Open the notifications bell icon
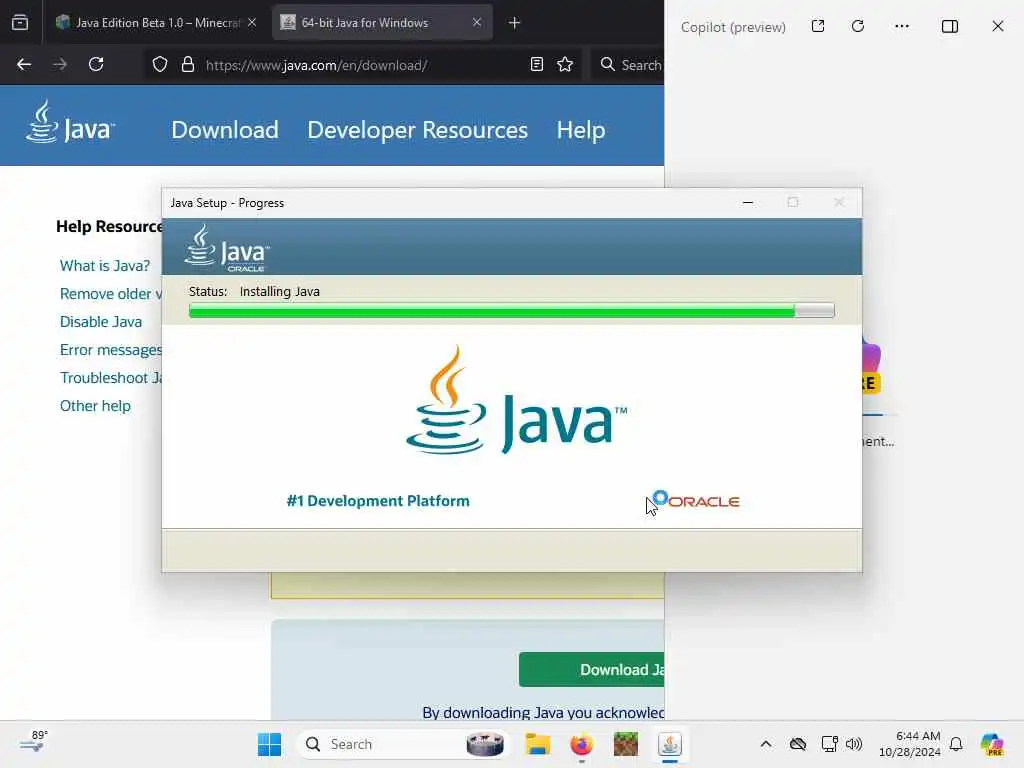This screenshot has width=1024, height=768. [x=956, y=744]
